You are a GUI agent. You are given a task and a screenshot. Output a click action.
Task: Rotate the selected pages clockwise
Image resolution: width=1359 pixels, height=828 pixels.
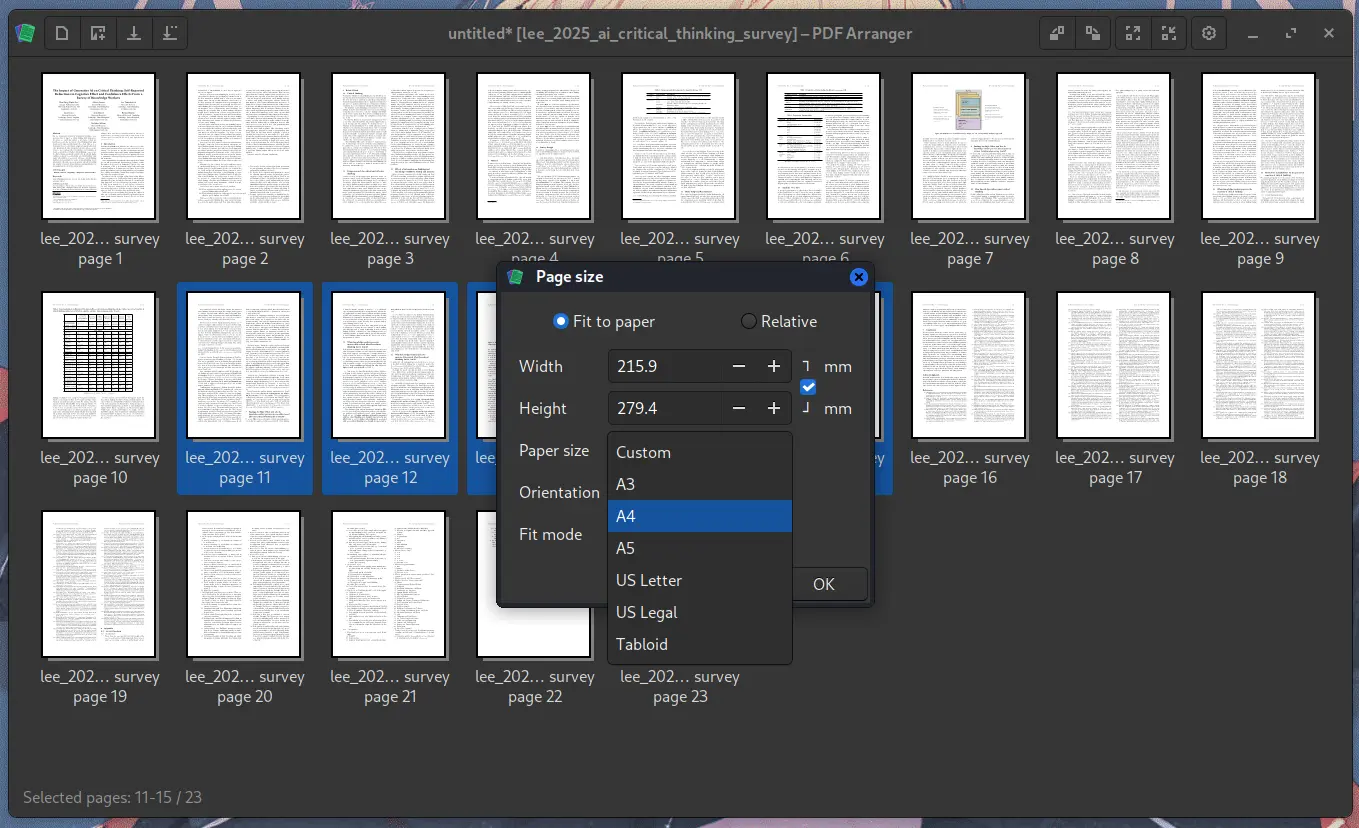click(1093, 33)
